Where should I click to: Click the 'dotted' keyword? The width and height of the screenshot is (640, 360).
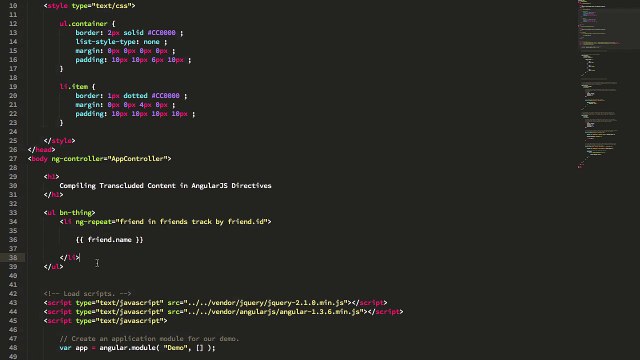136,96
